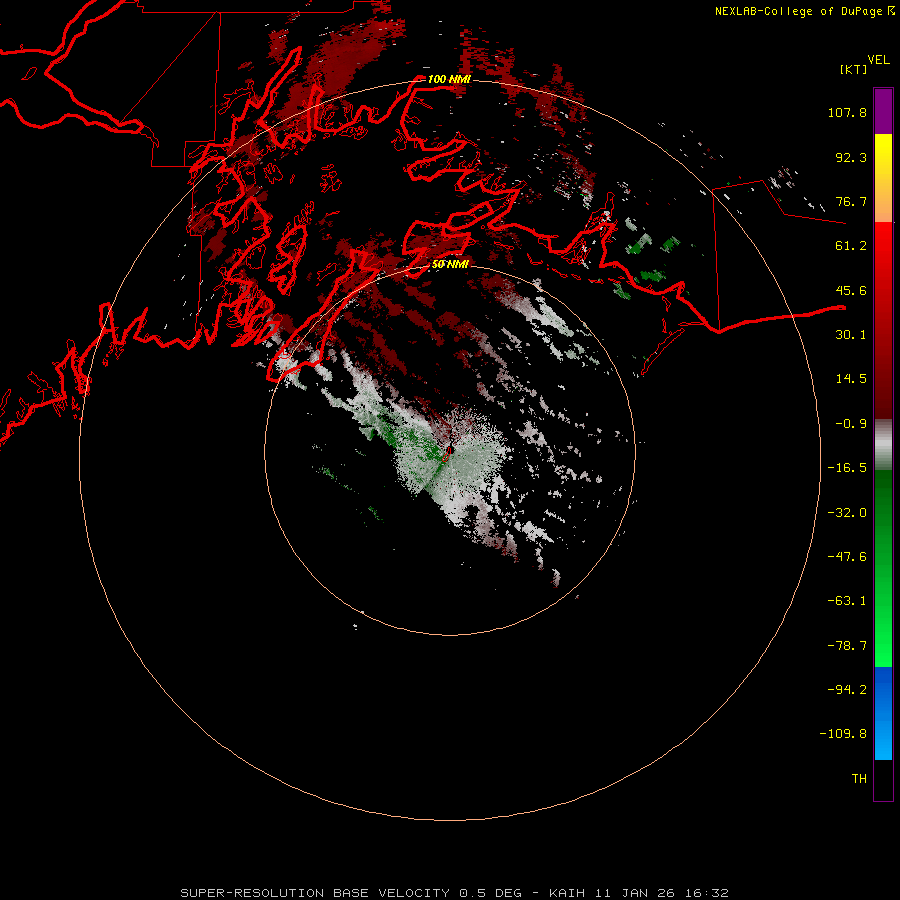900x900 pixels.
Task: Select the 107.8 legend value
Action: (847, 112)
